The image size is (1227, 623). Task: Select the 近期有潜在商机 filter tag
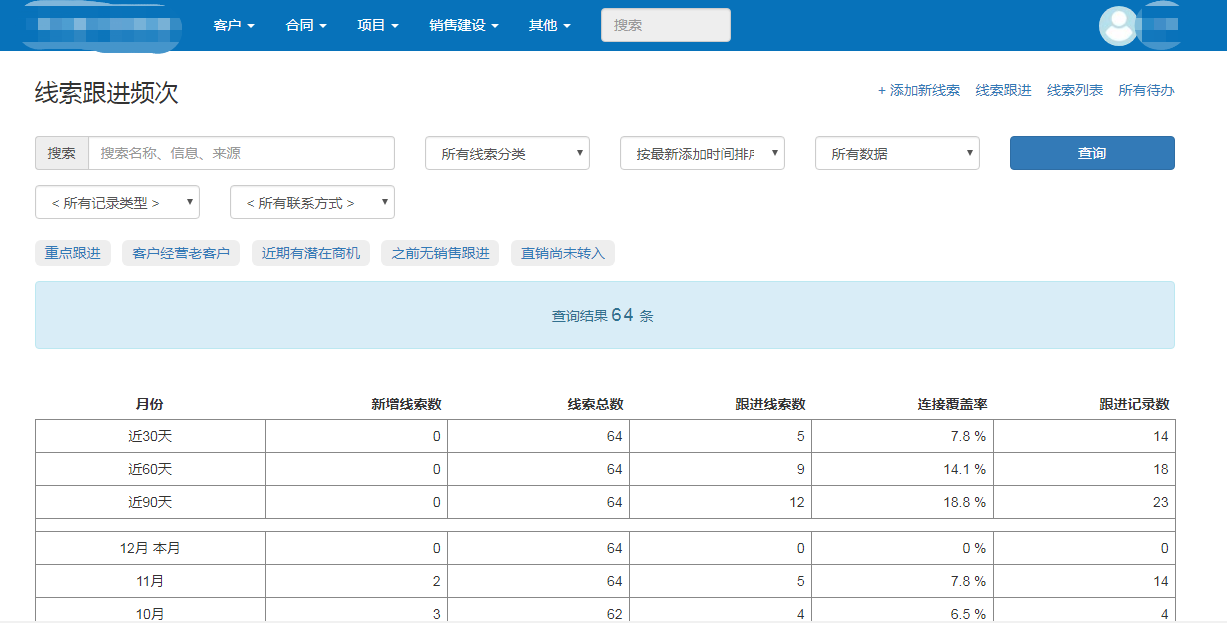(310, 253)
